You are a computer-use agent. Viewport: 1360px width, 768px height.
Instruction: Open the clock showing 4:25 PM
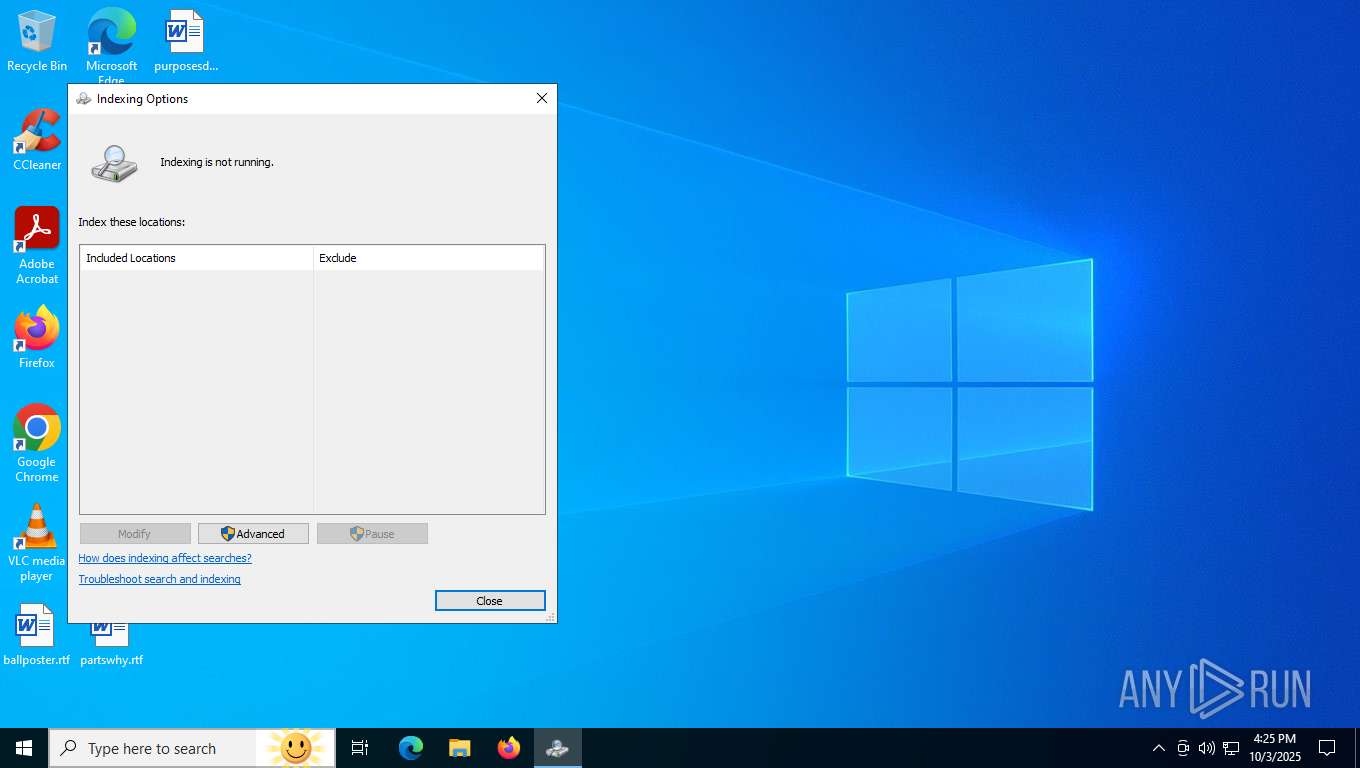pos(1274,748)
